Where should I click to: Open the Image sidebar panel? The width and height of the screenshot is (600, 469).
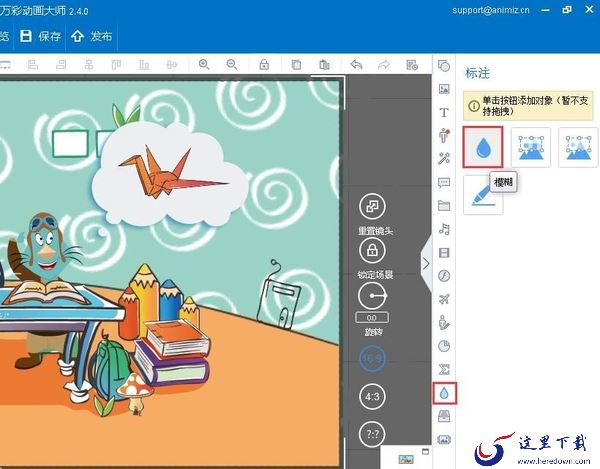[x=444, y=89]
